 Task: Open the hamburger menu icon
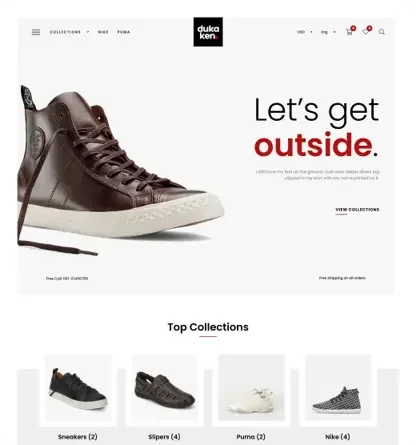coord(36,32)
